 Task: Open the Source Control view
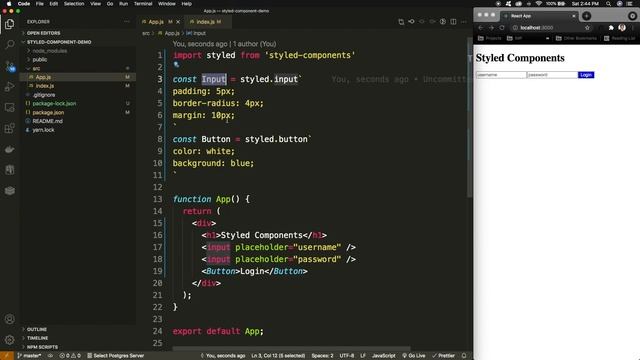[9, 66]
